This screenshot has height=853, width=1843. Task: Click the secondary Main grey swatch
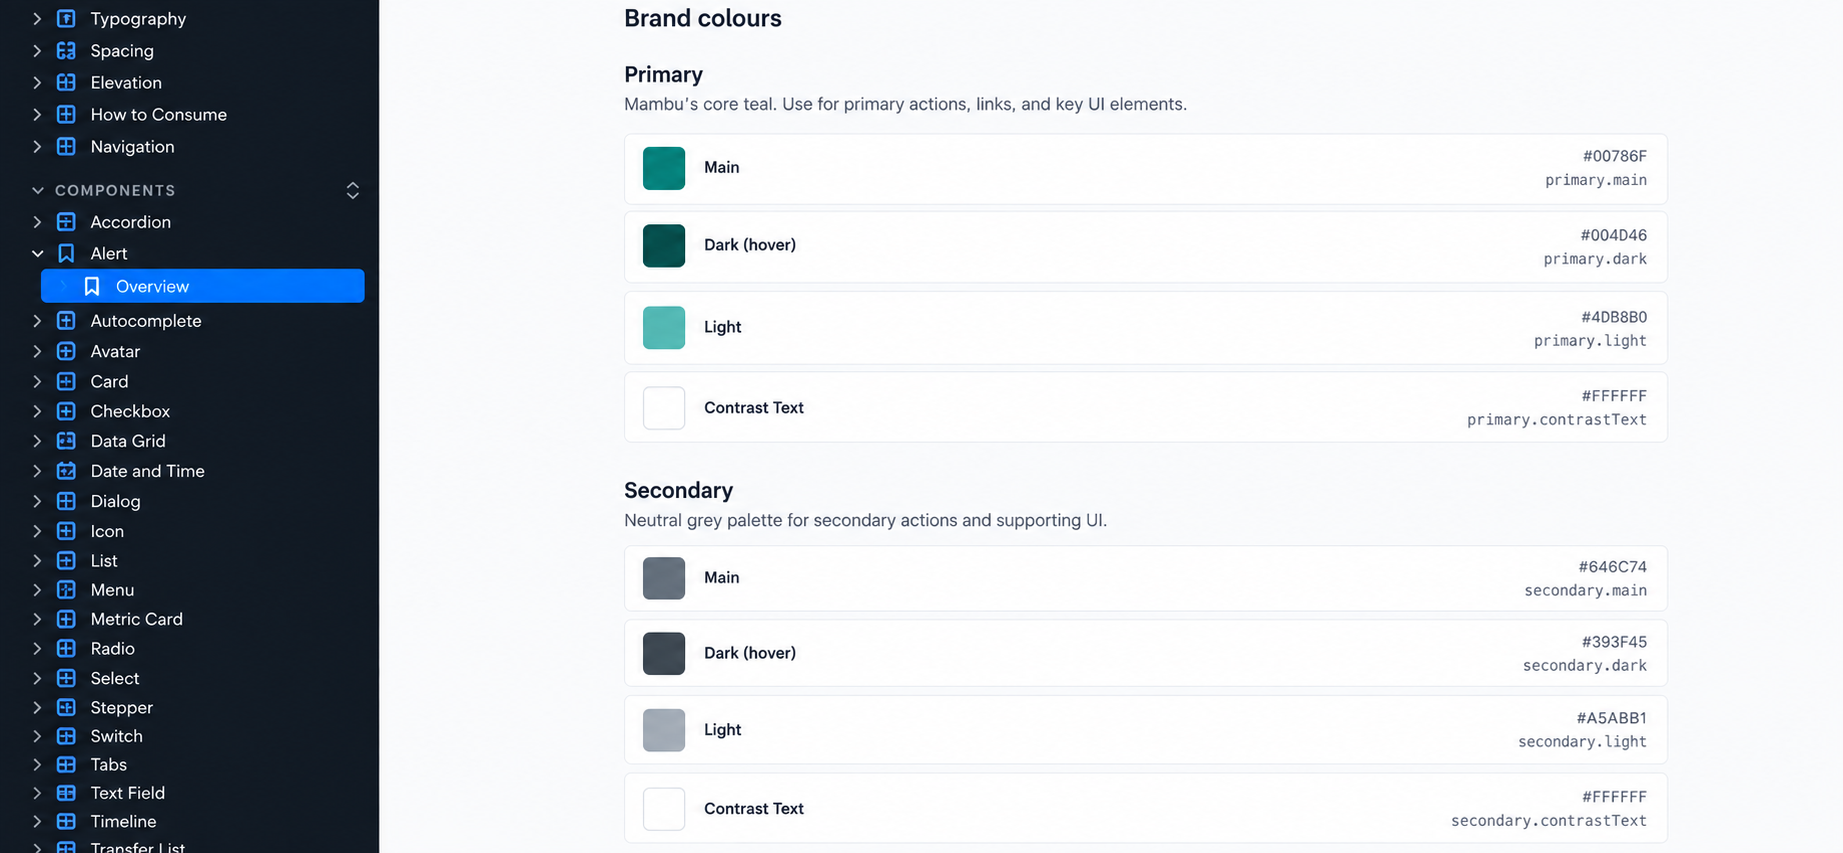[x=664, y=578]
